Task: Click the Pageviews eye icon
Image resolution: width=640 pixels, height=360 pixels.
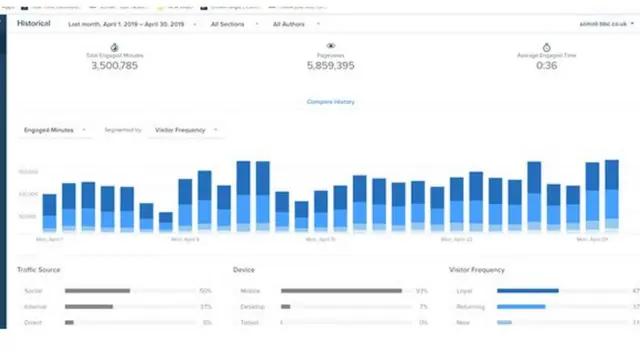Action: (x=331, y=46)
